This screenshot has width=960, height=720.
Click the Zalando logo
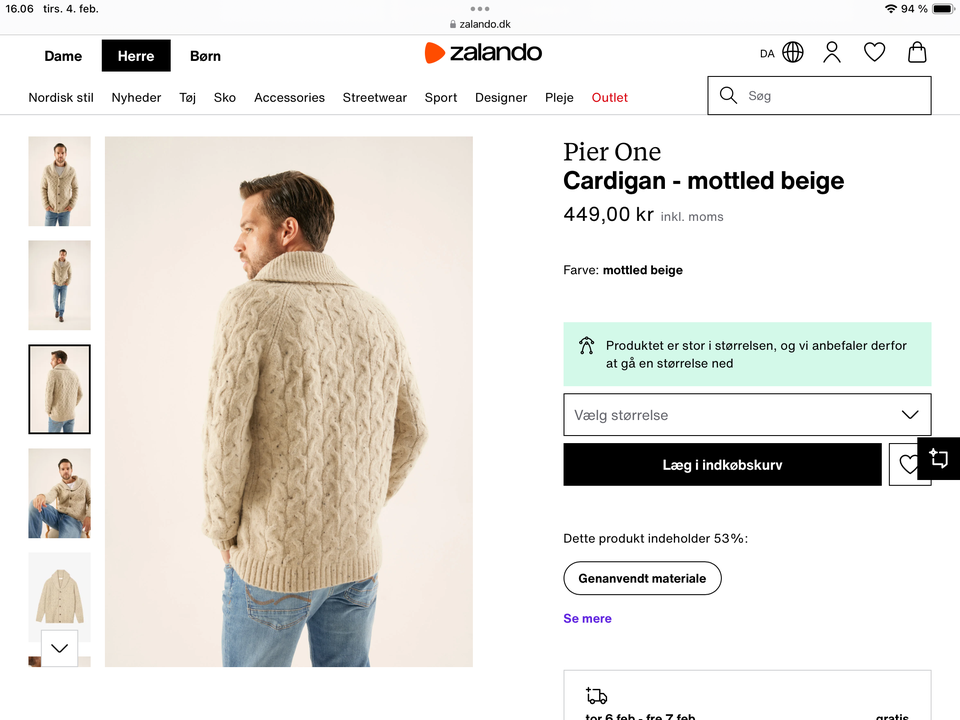coord(483,53)
